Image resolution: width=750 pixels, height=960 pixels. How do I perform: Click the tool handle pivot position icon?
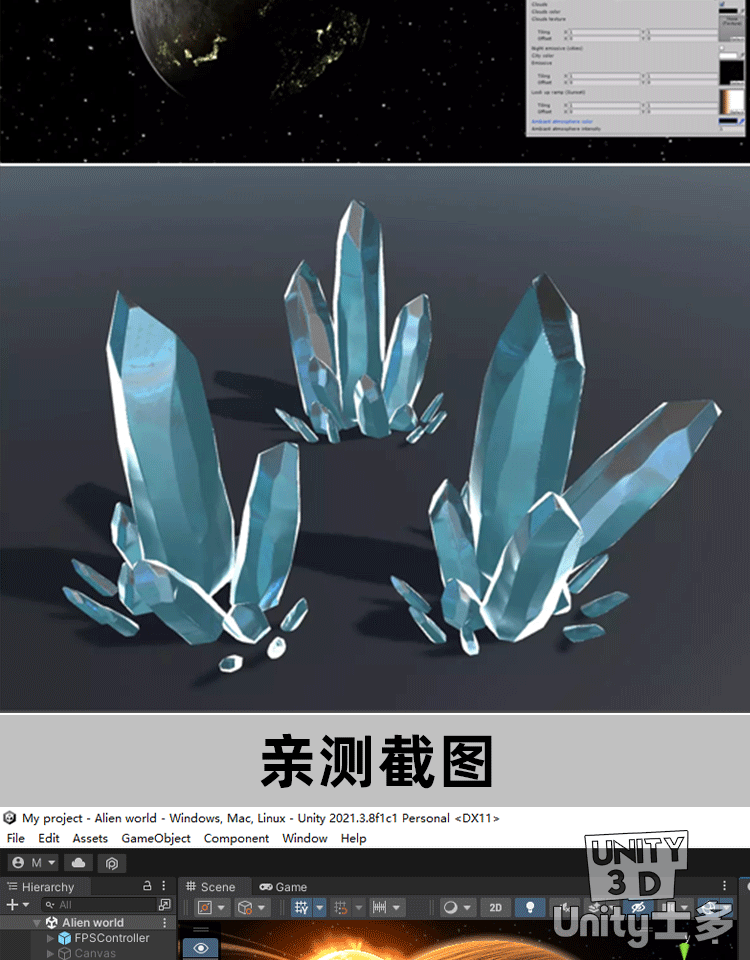point(205,907)
